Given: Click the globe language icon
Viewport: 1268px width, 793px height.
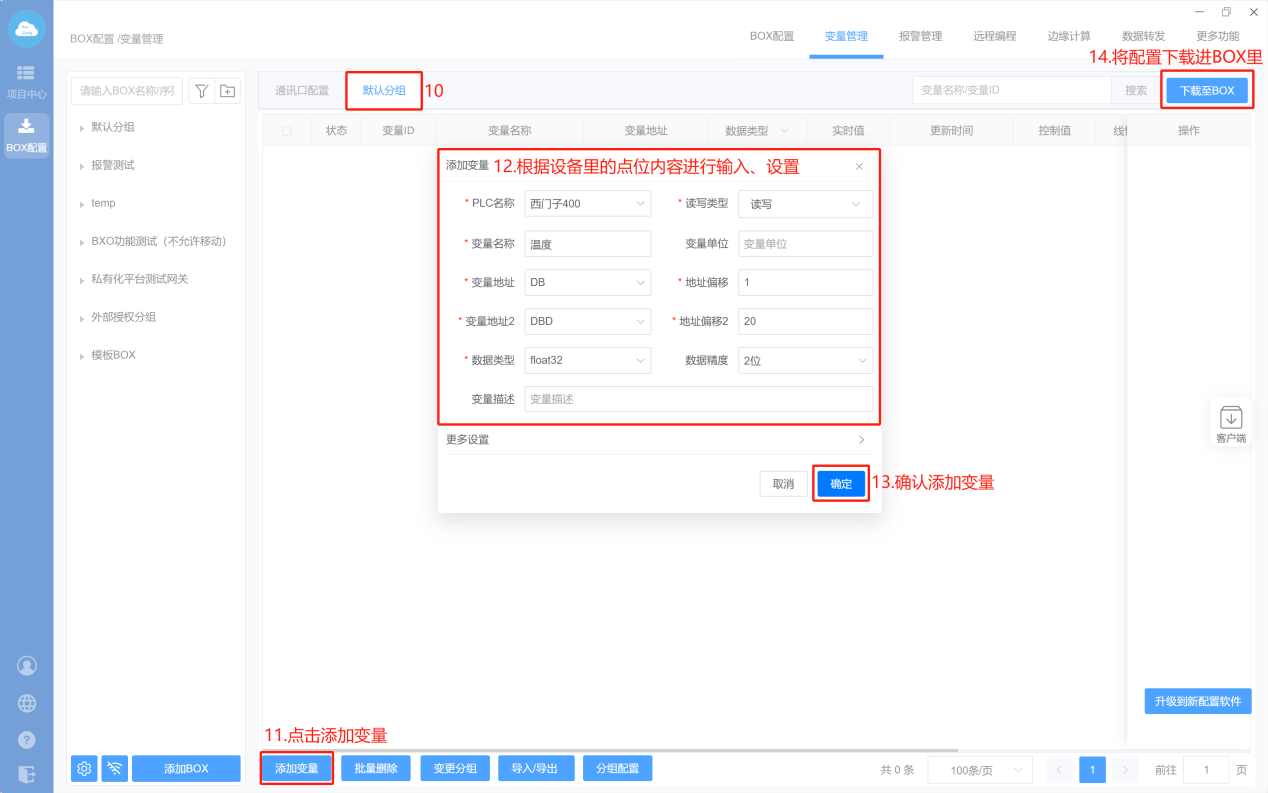Looking at the screenshot, I should (x=27, y=703).
